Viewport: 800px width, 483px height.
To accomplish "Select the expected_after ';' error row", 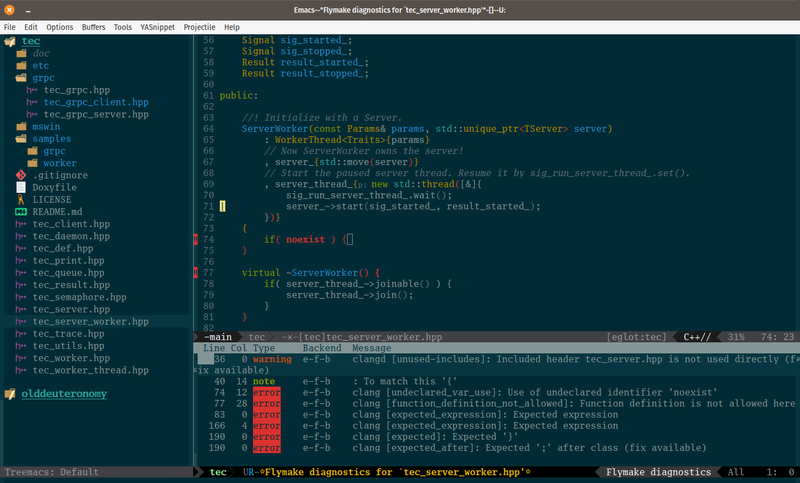I will [x=496, y=448].
